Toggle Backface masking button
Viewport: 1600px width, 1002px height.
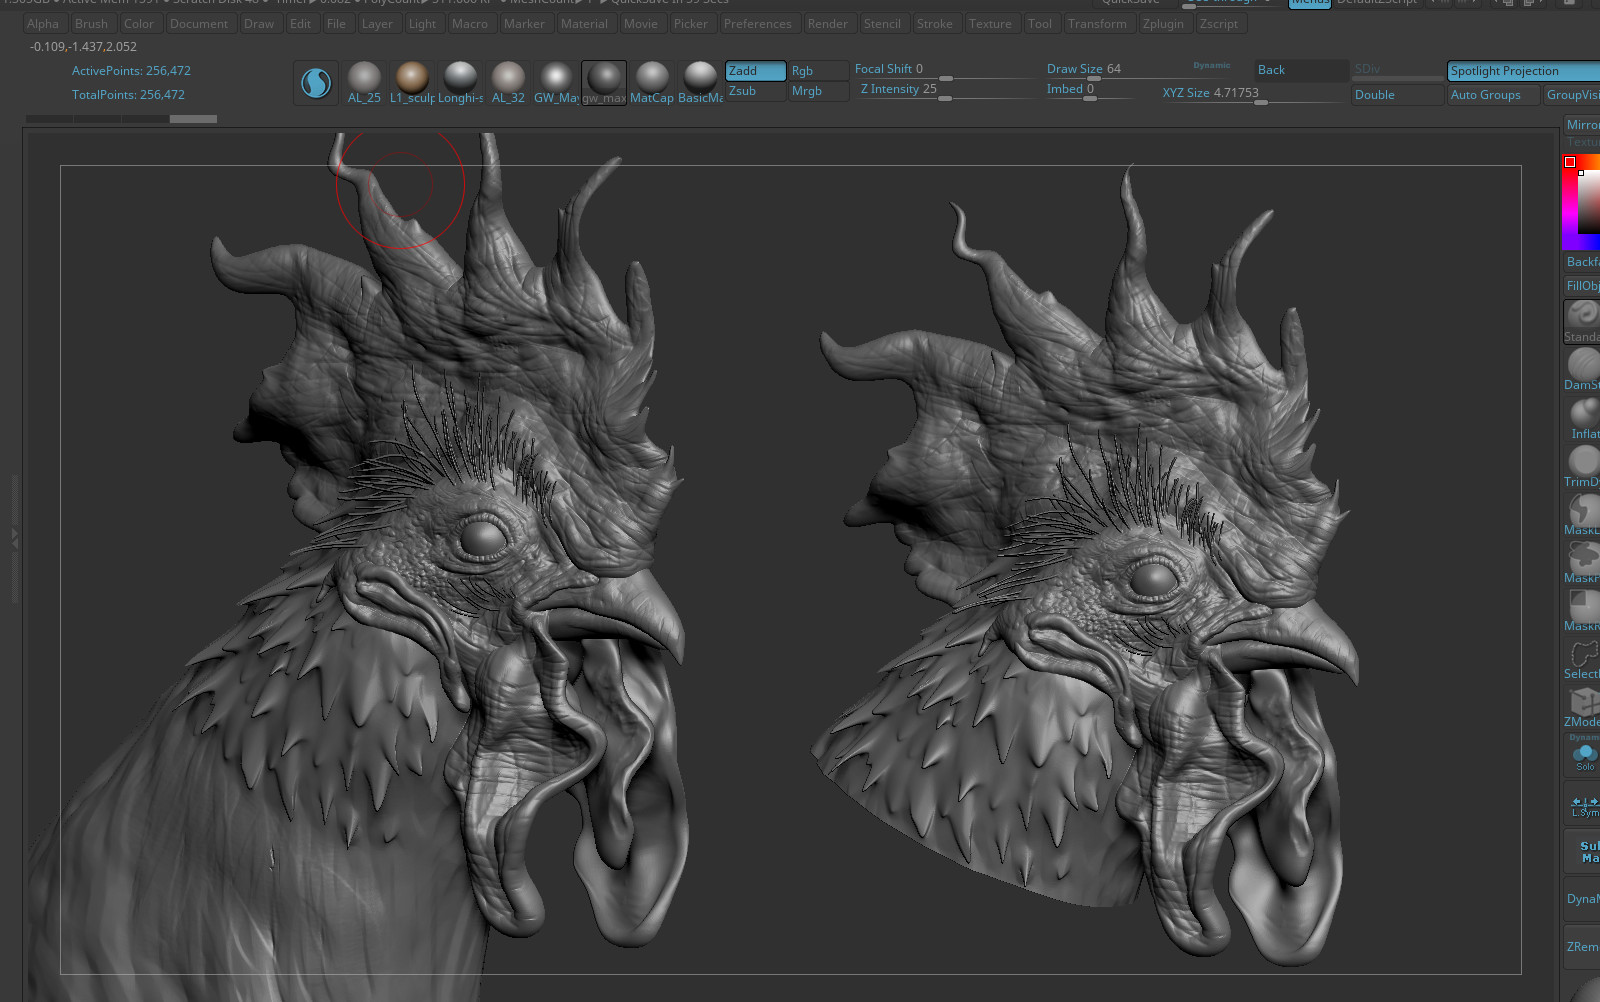1582,262
